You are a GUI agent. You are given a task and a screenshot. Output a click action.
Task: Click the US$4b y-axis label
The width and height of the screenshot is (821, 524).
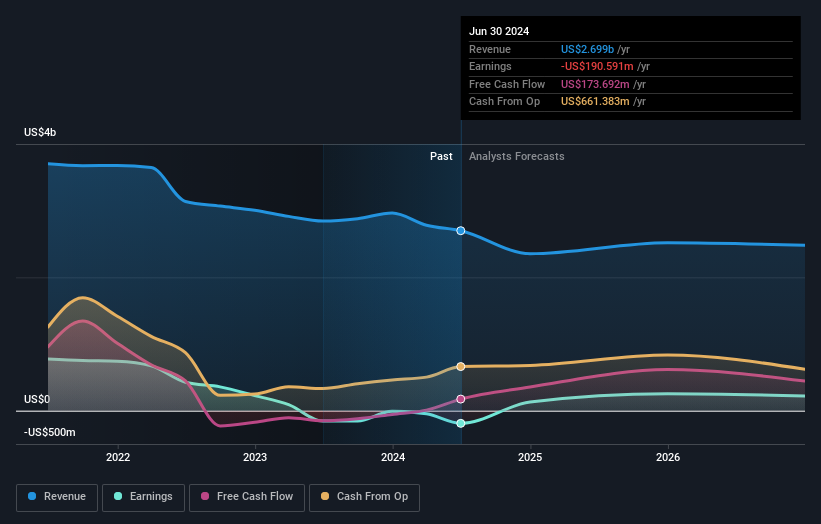[40, 132]
